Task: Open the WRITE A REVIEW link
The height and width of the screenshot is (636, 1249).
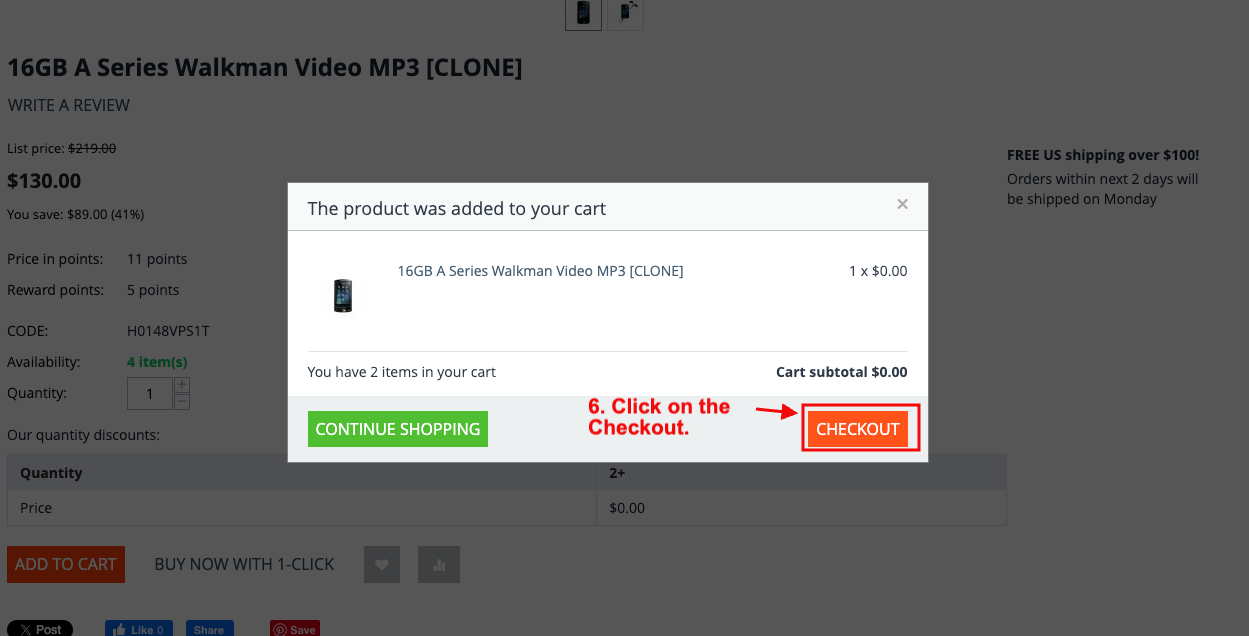Action: pos(69,105)
